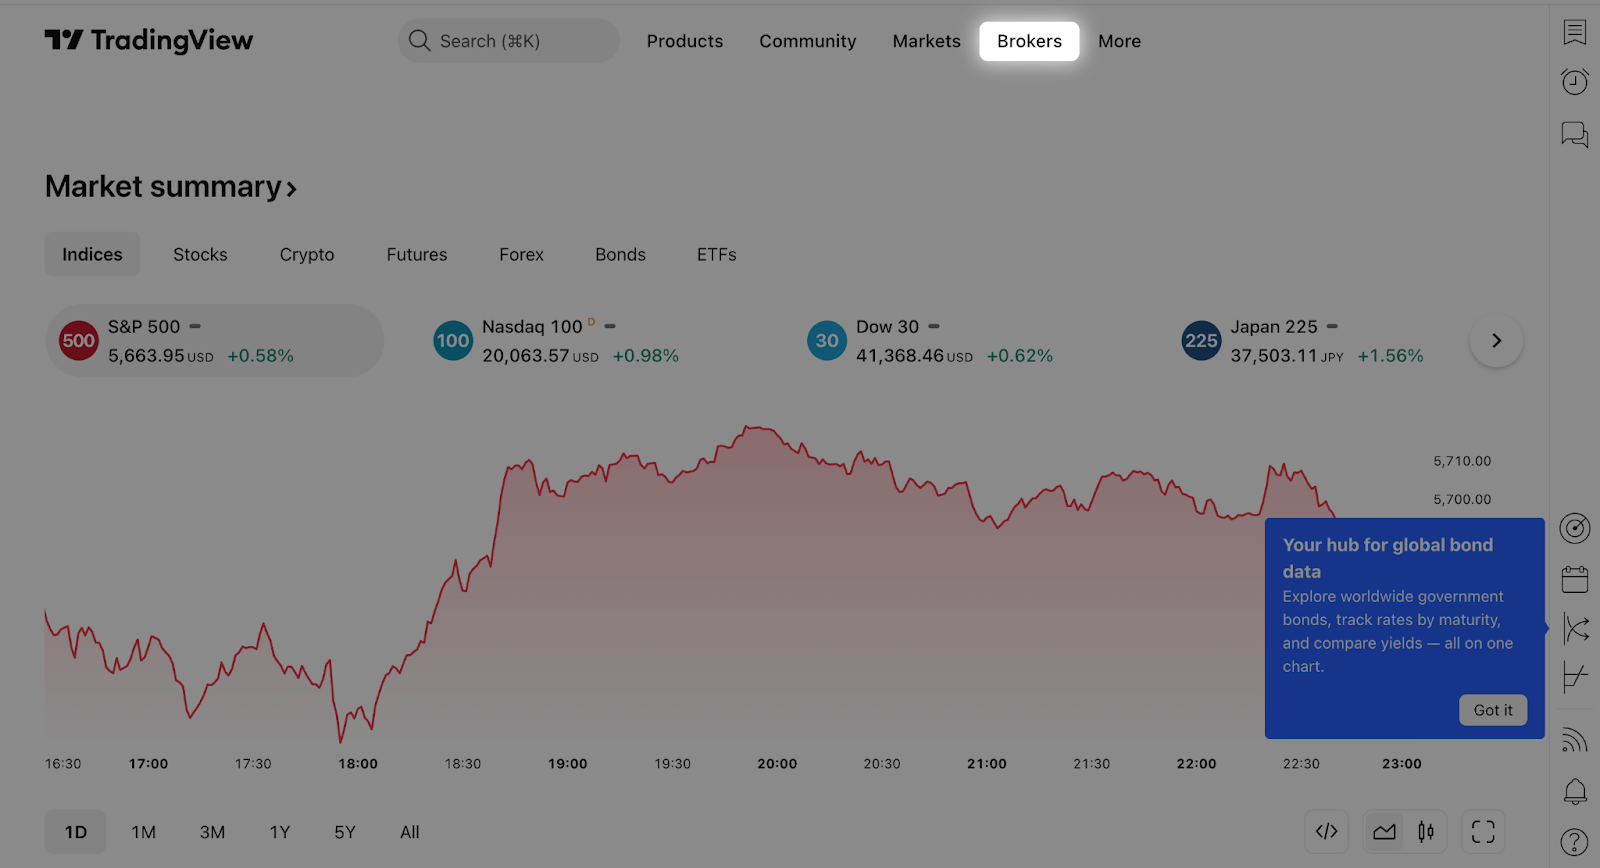Open the Notifications bell icon
Screen dimensions: 1600x868
click(x=1575, y=792)
